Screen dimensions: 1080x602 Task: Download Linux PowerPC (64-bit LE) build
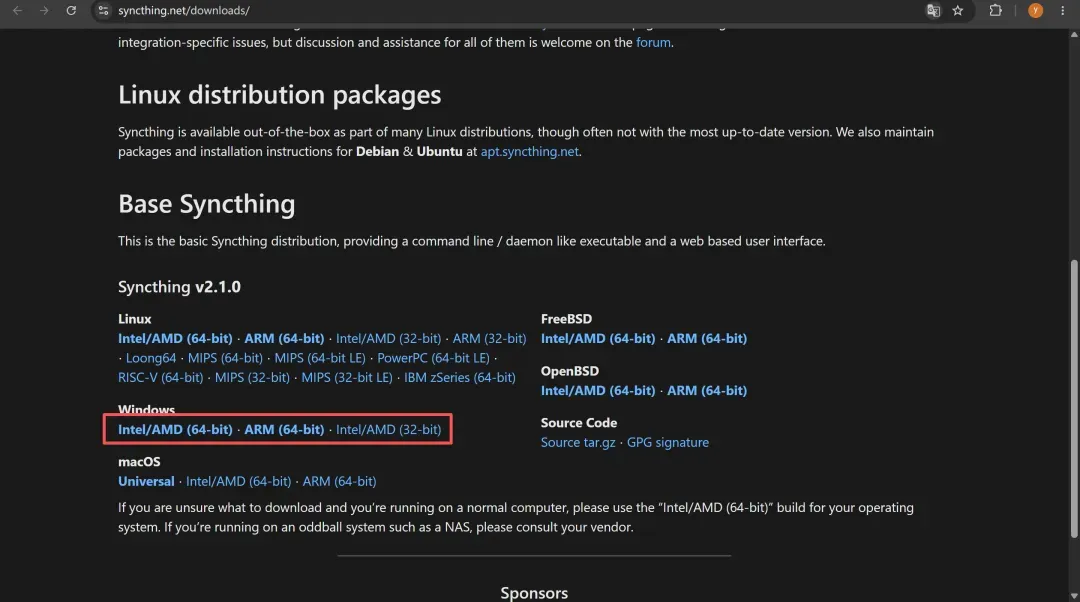tap(433, 358)
